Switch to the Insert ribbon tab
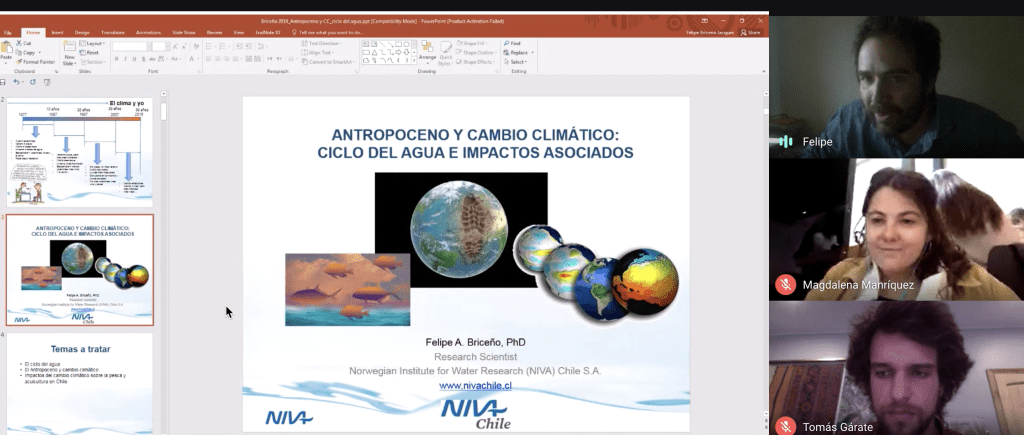 pos(57,32)
